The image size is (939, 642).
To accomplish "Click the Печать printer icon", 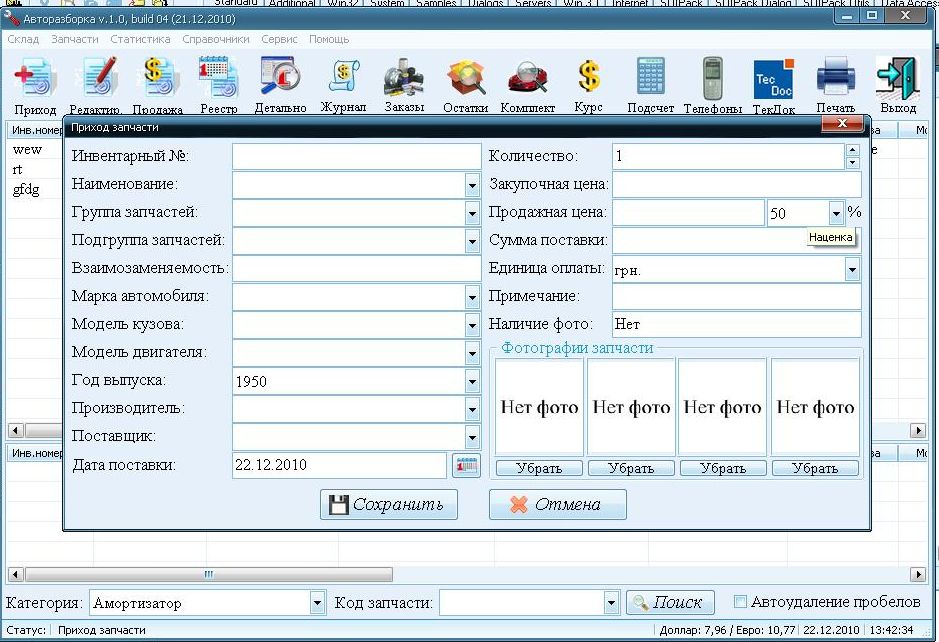I will click(835, 78).
